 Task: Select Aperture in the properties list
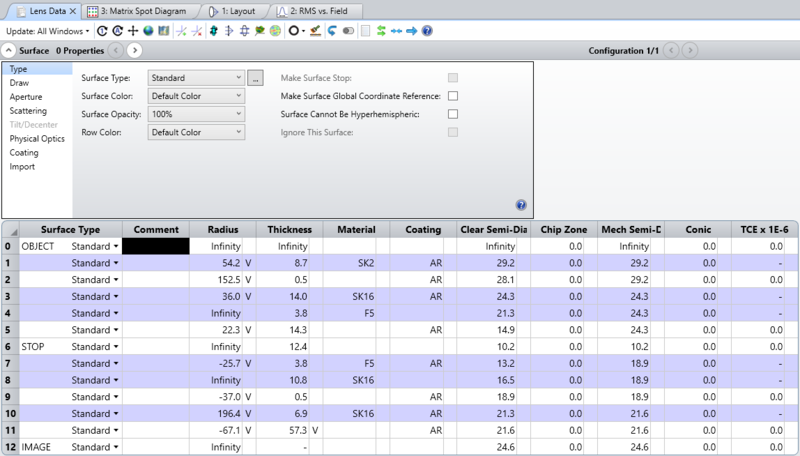coord(26,97)
